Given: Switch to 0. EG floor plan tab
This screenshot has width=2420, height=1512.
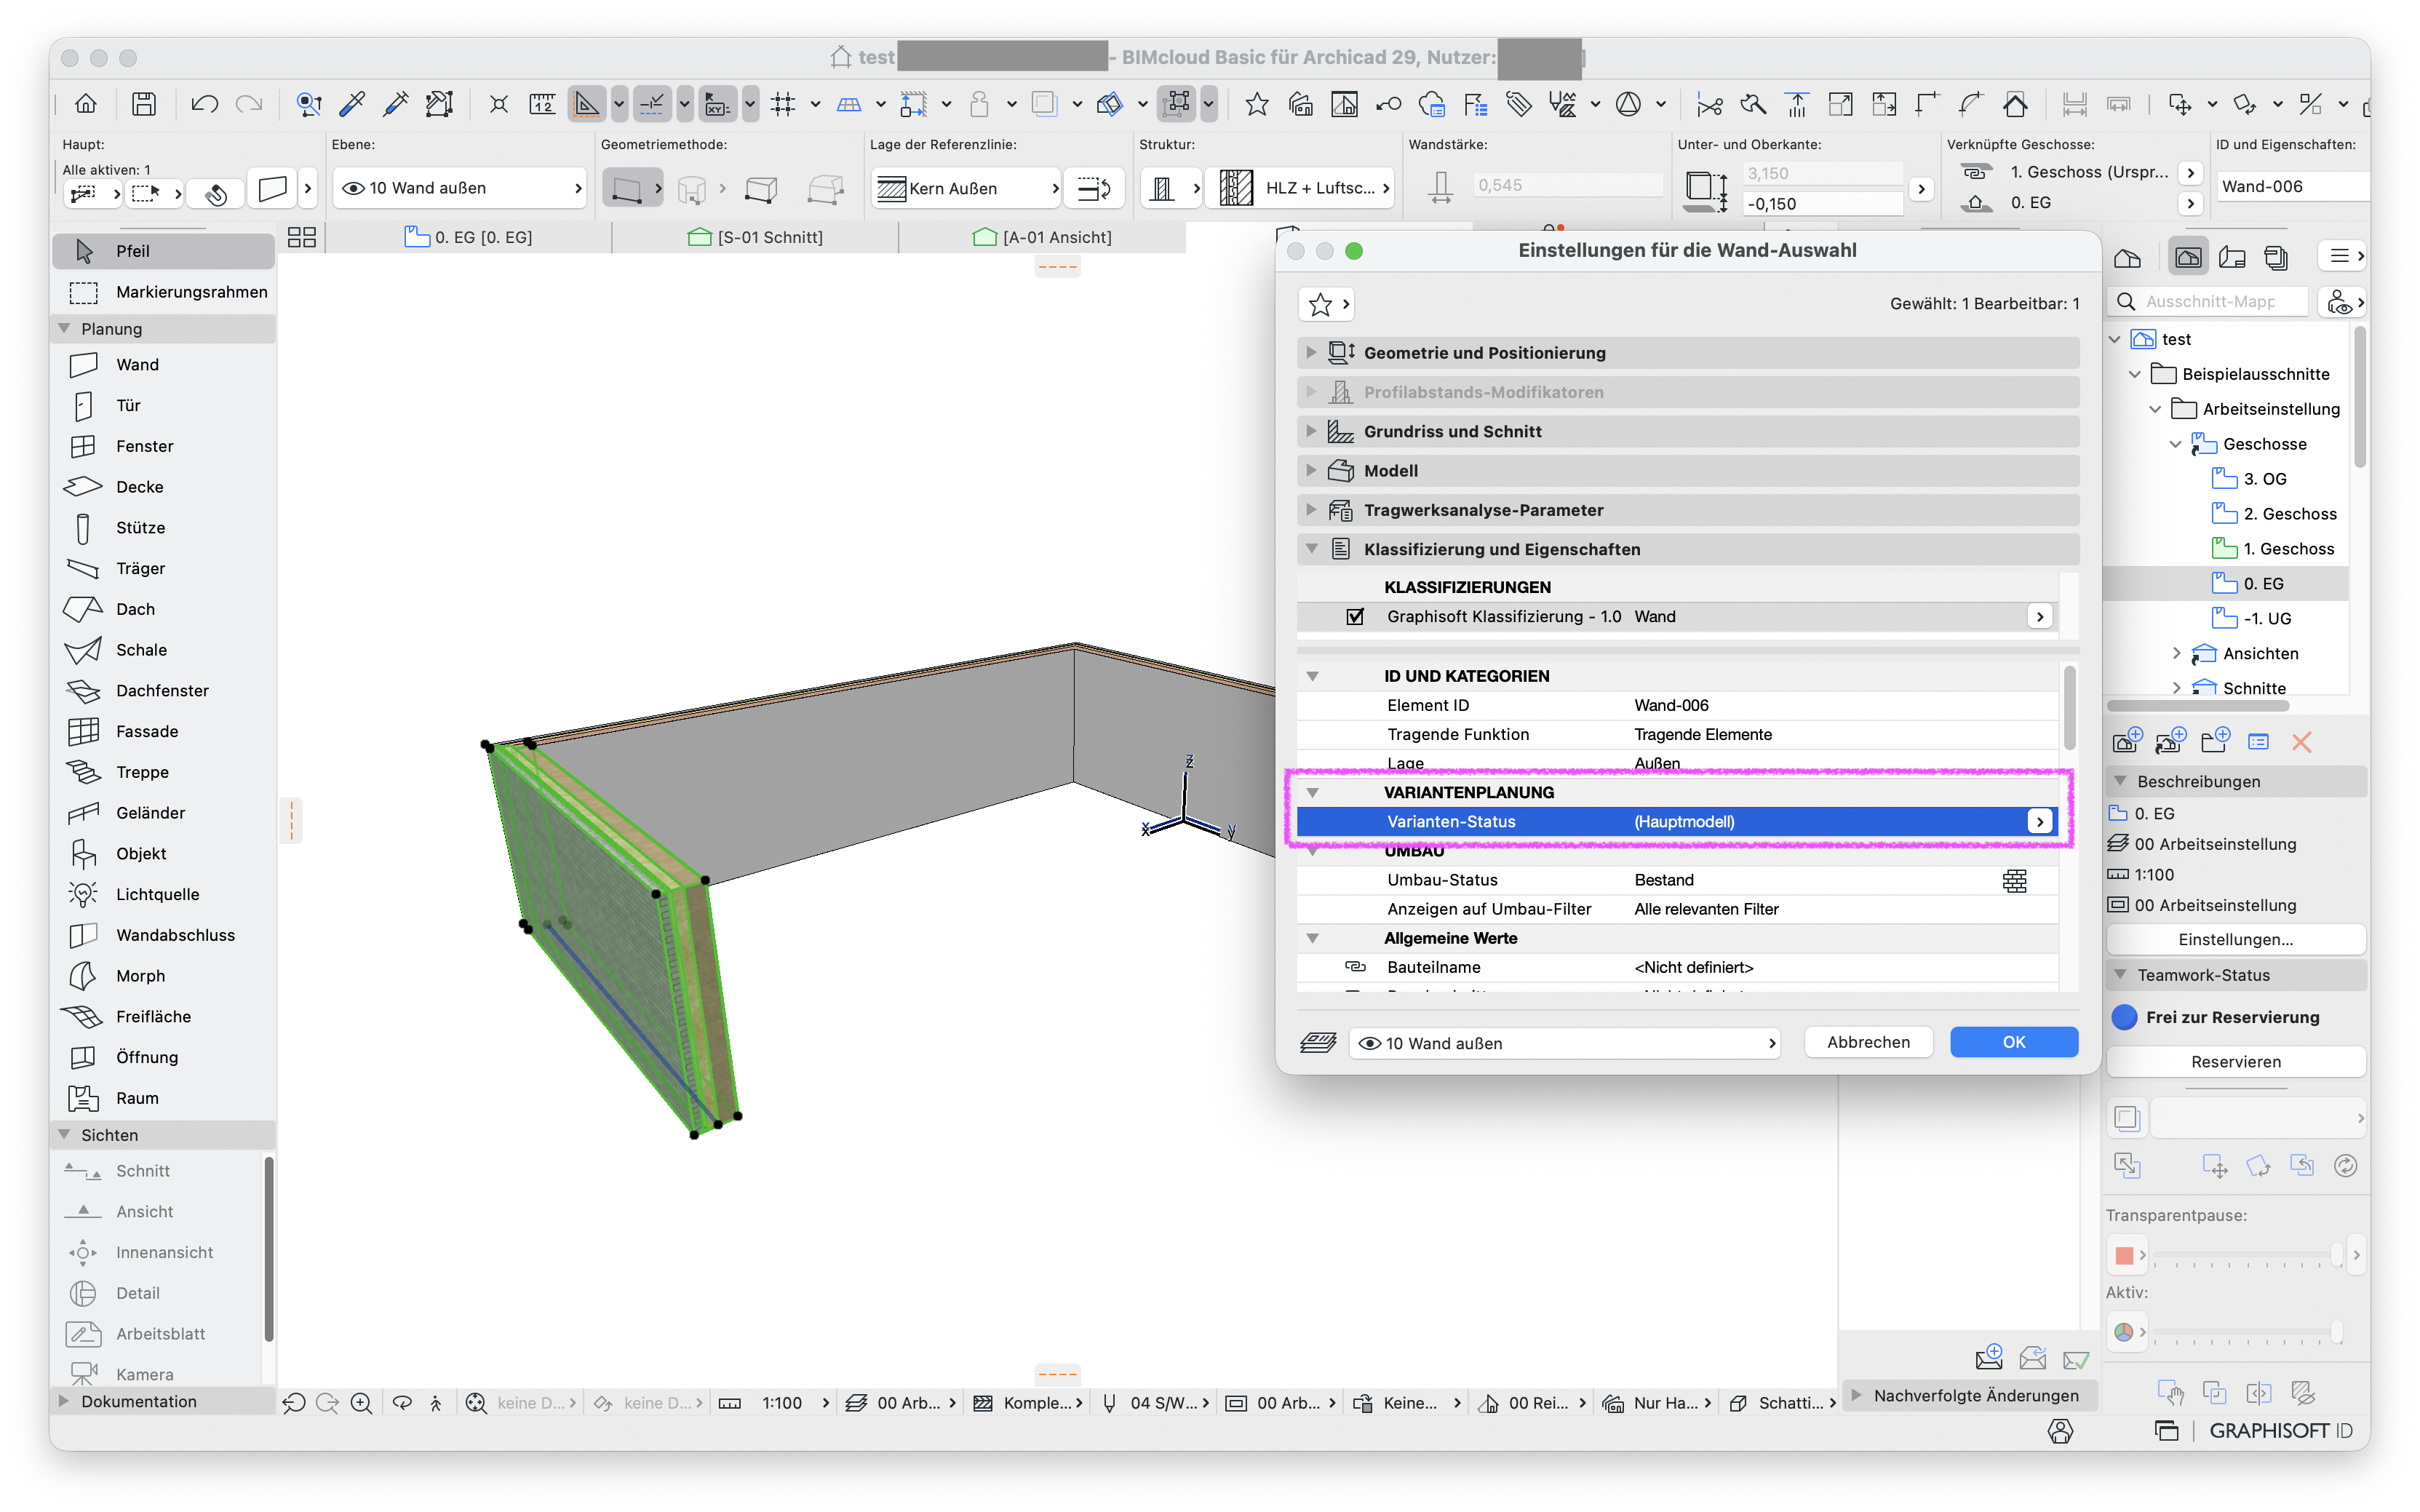Looking at the screenshot, I should click(x=468, y=238).
